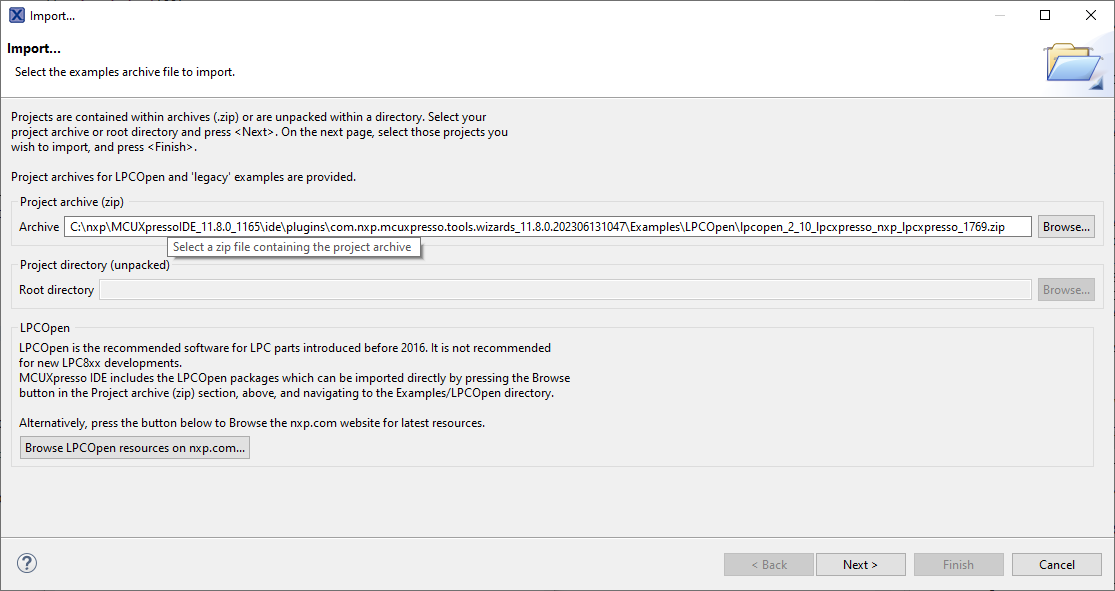1115x591 pixels.
Task: Click Next to proceed with the import
Action: tap(860, 563)
